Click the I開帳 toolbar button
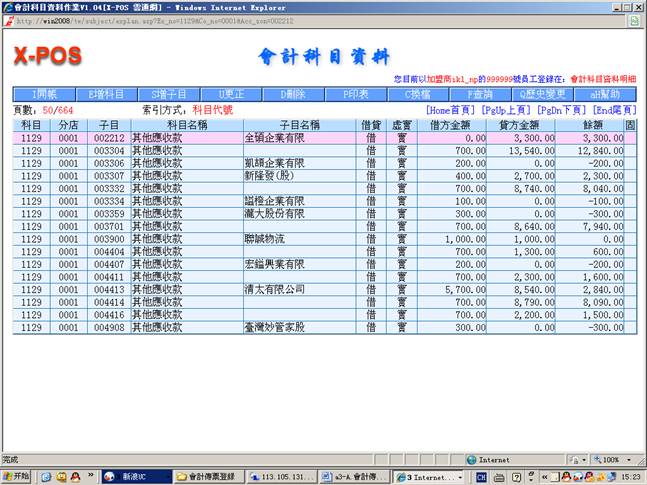This screenshot has width=647, height=485. coord(45,94)
